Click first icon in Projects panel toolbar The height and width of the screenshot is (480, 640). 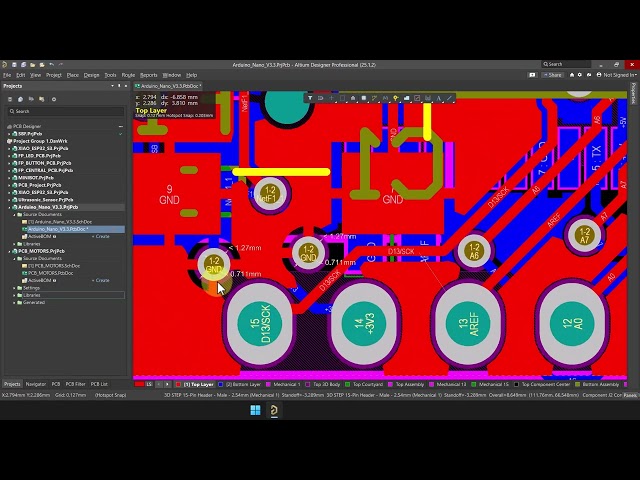pos(10,99)
